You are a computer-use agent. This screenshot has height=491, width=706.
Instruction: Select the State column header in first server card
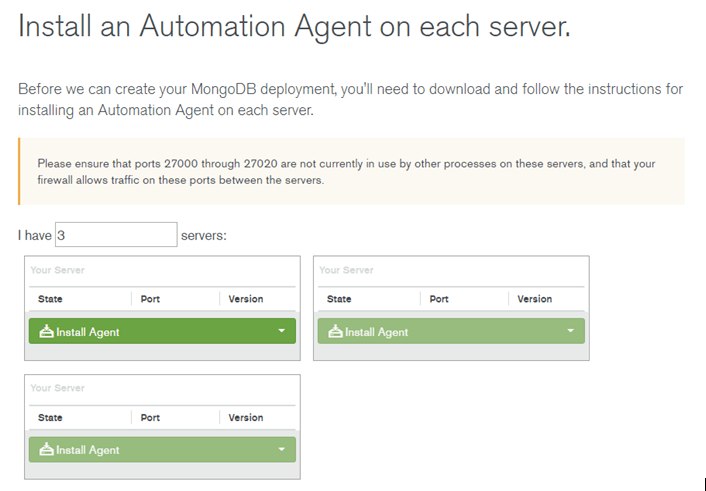(50, 299)
